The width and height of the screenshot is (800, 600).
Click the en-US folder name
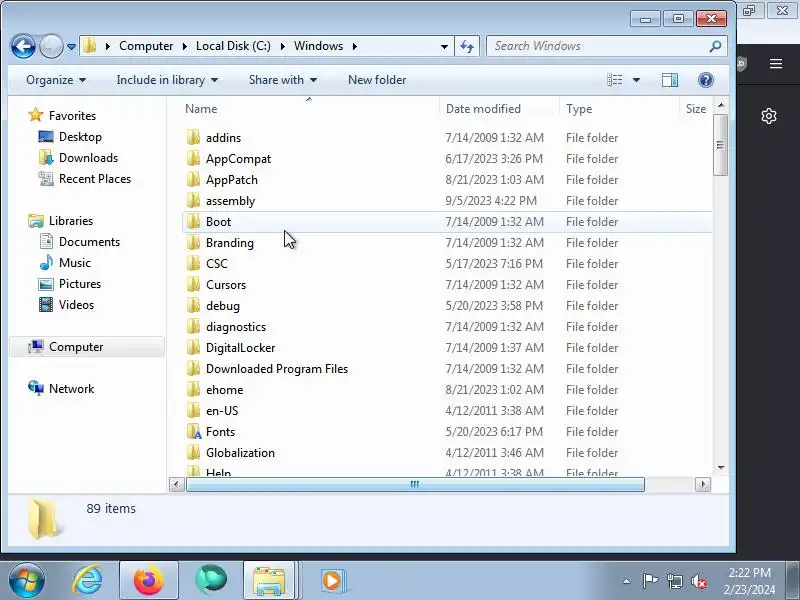pyautogui.click(x=222, y=411)
